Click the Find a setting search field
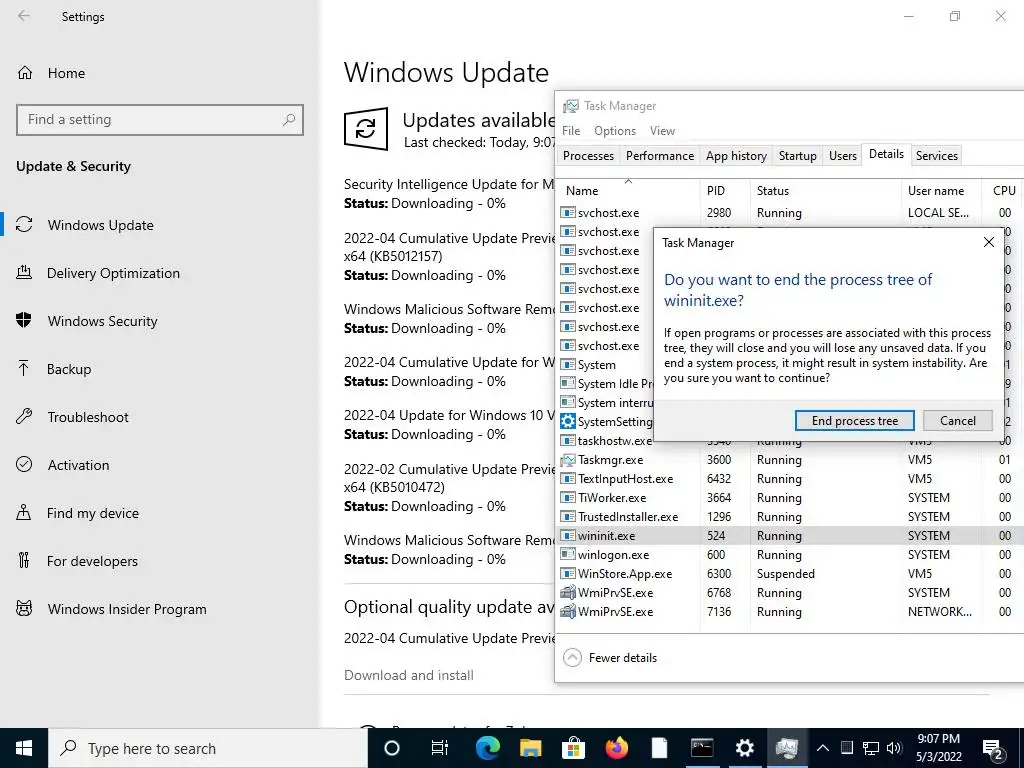This screenshot has width=1024, height=768. (x=159, y=120)
